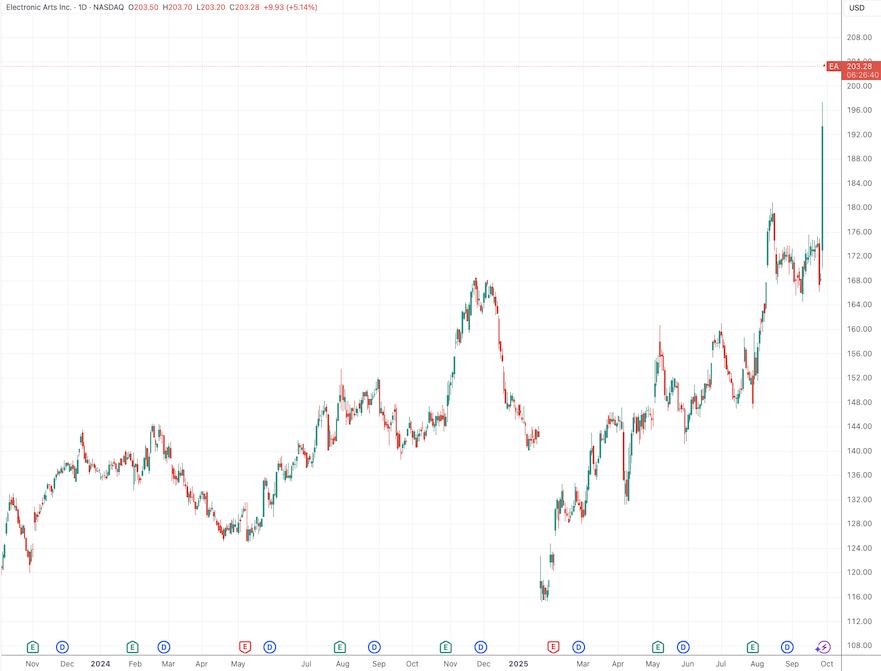
Task: Click the blue dividend marker near June 2025
Action: coord(682,648)
